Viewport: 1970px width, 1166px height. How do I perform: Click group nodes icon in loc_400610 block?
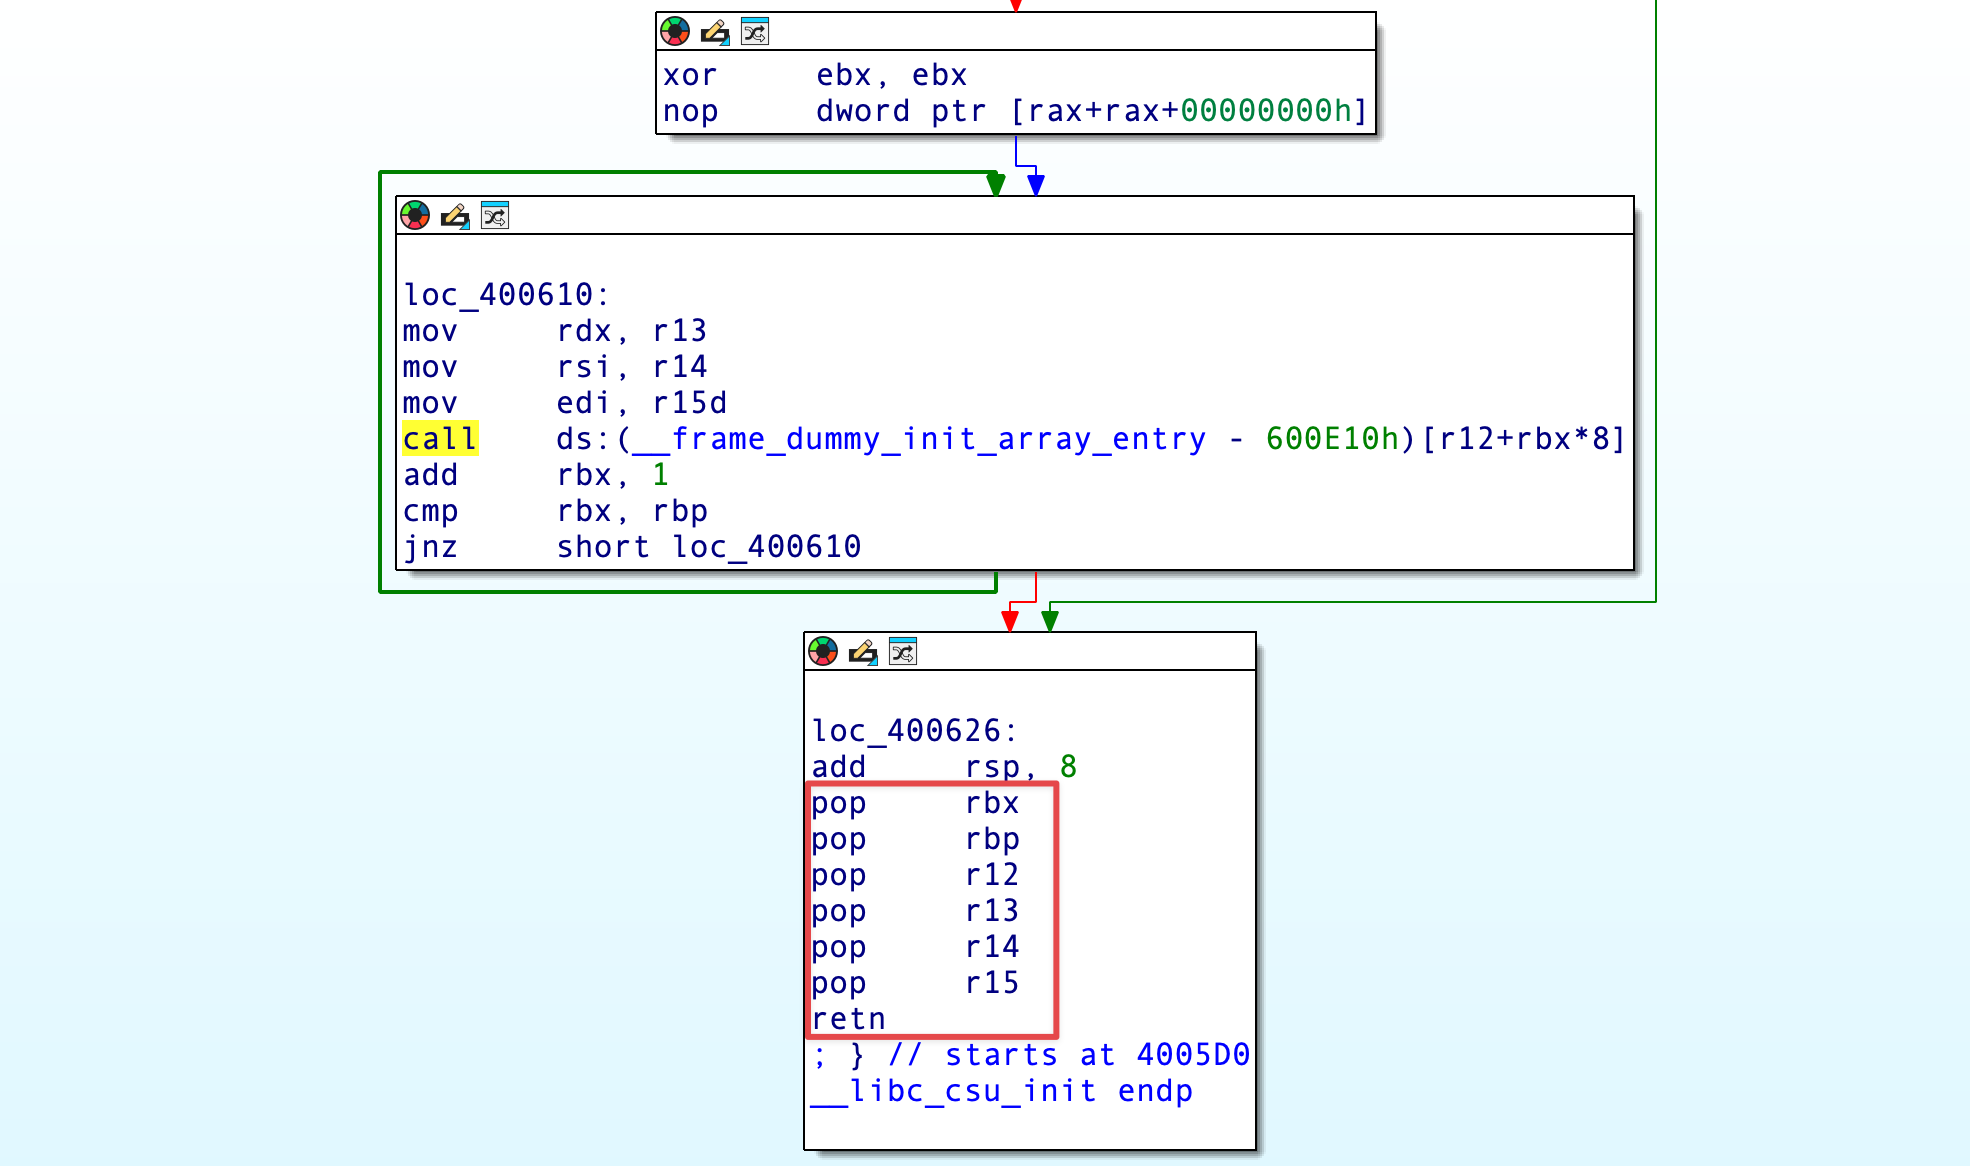pyautogui.click(x=495, y=215)
